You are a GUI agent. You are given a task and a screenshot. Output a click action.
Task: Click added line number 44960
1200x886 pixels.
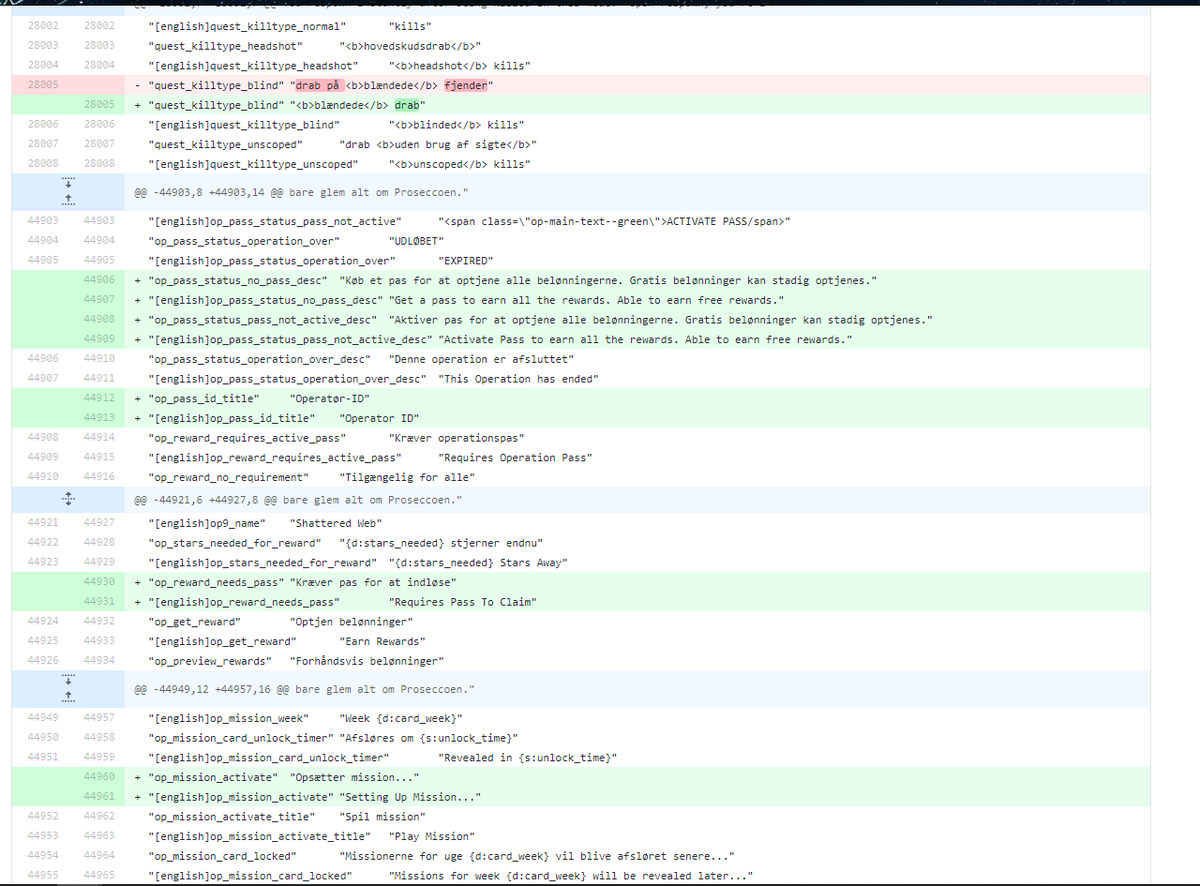tap(99, 777)
